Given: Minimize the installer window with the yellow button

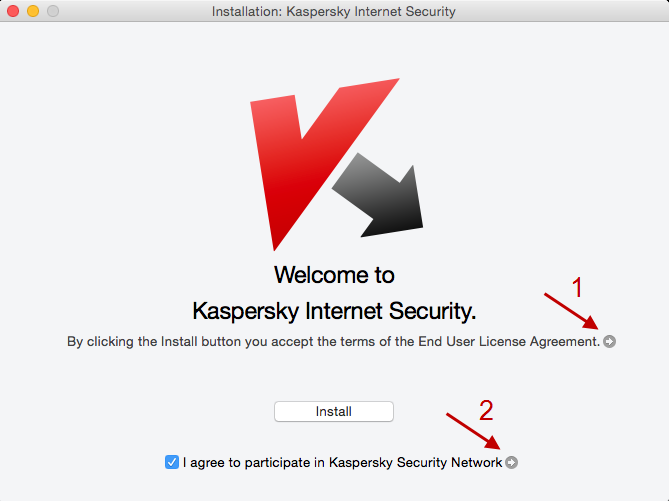Looking at the screenshot, I should point(33,11).
